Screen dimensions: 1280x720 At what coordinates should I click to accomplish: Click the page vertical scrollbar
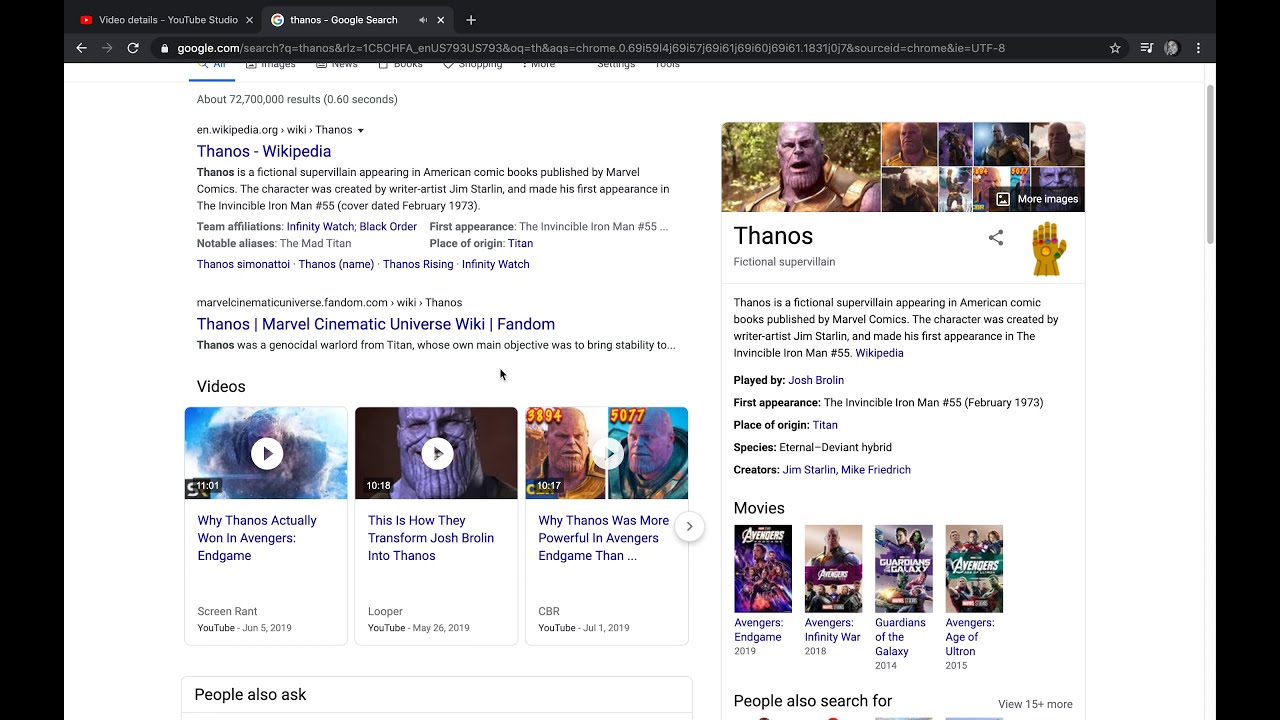[x=1210, y=165]
